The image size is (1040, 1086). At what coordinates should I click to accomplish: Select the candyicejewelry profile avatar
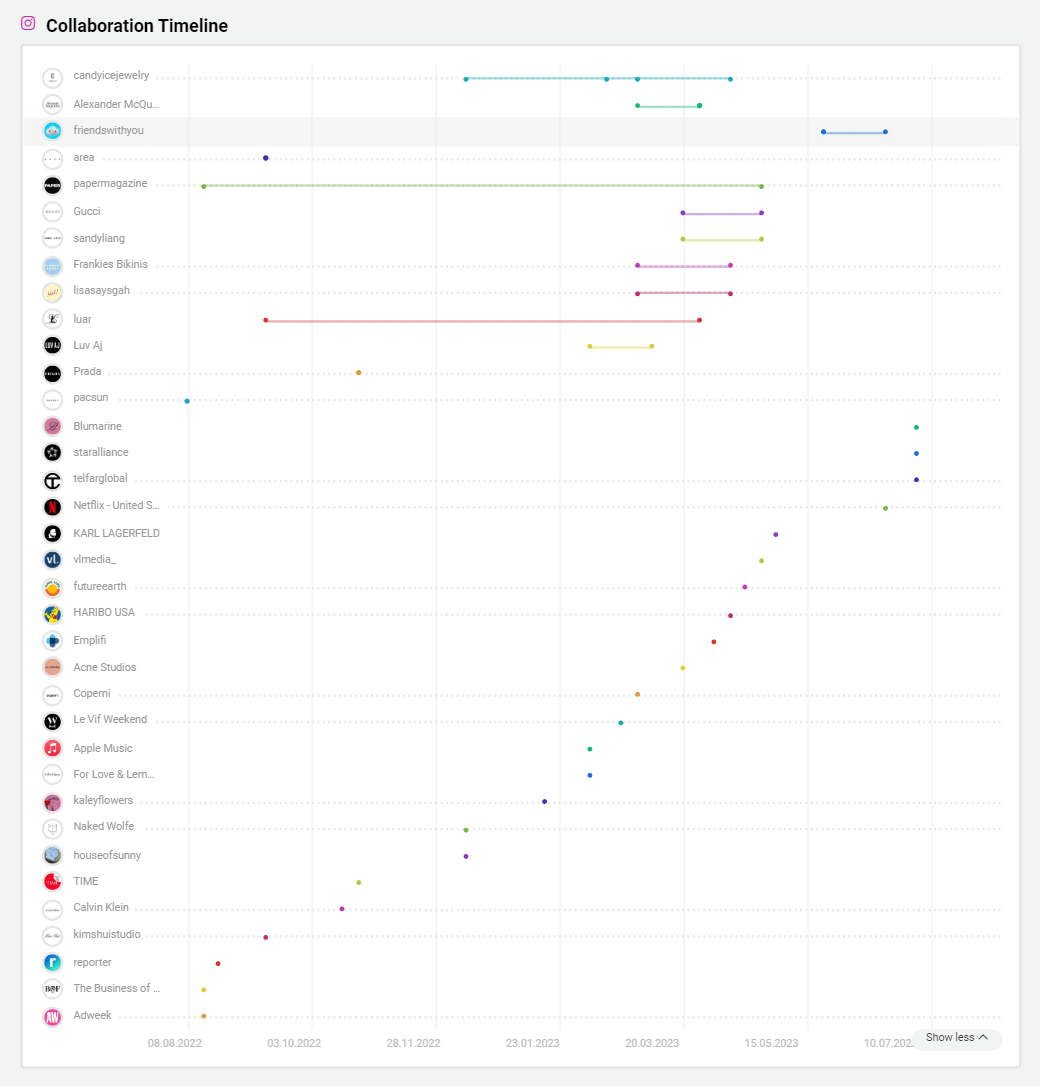click(x=51, y=76)
